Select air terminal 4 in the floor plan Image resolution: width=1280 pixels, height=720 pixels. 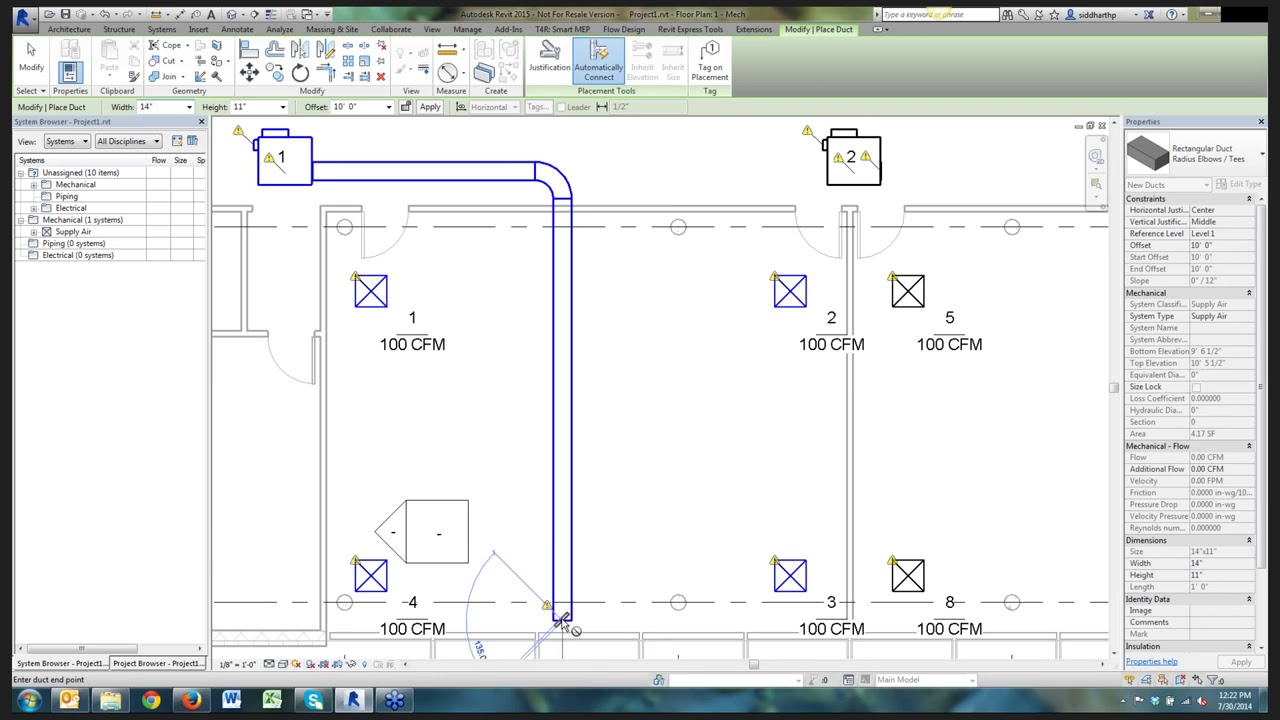371,576
